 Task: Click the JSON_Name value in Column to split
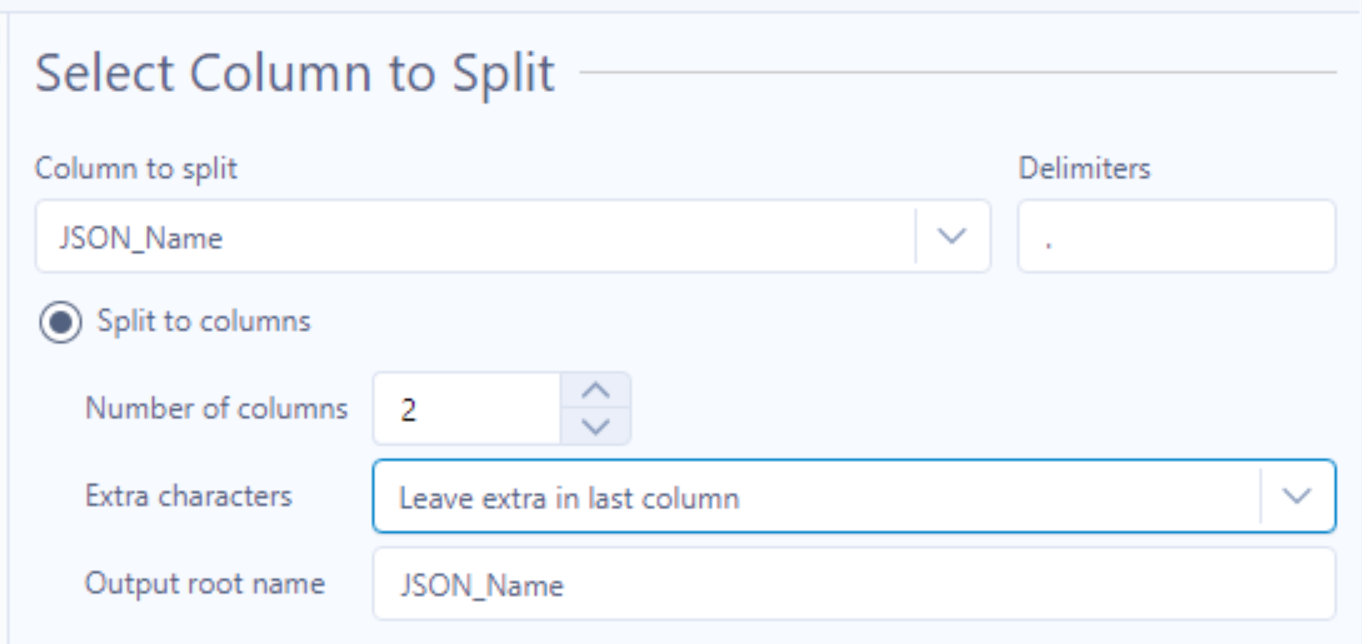(x=141, y=238)
